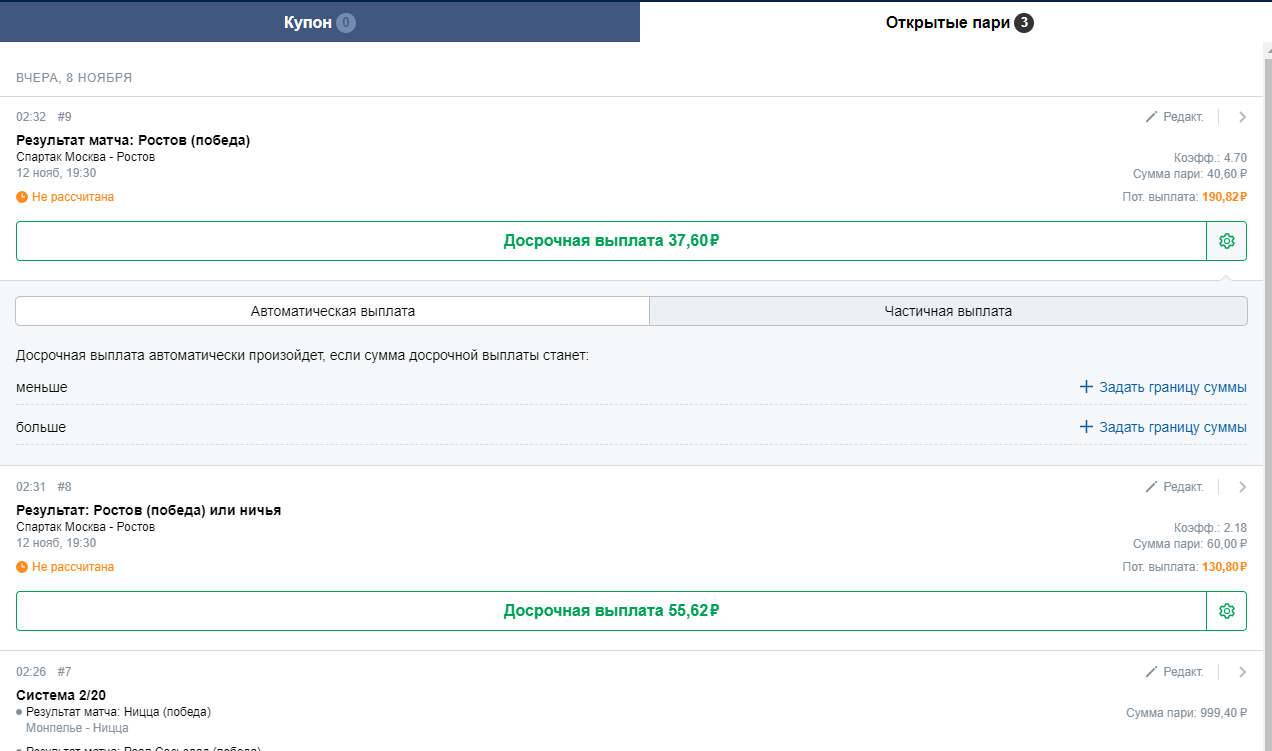The height and width of the screenshot is (751, 1272).
Task: Expand bet #7 details chevron
Action: point(1243,672)
